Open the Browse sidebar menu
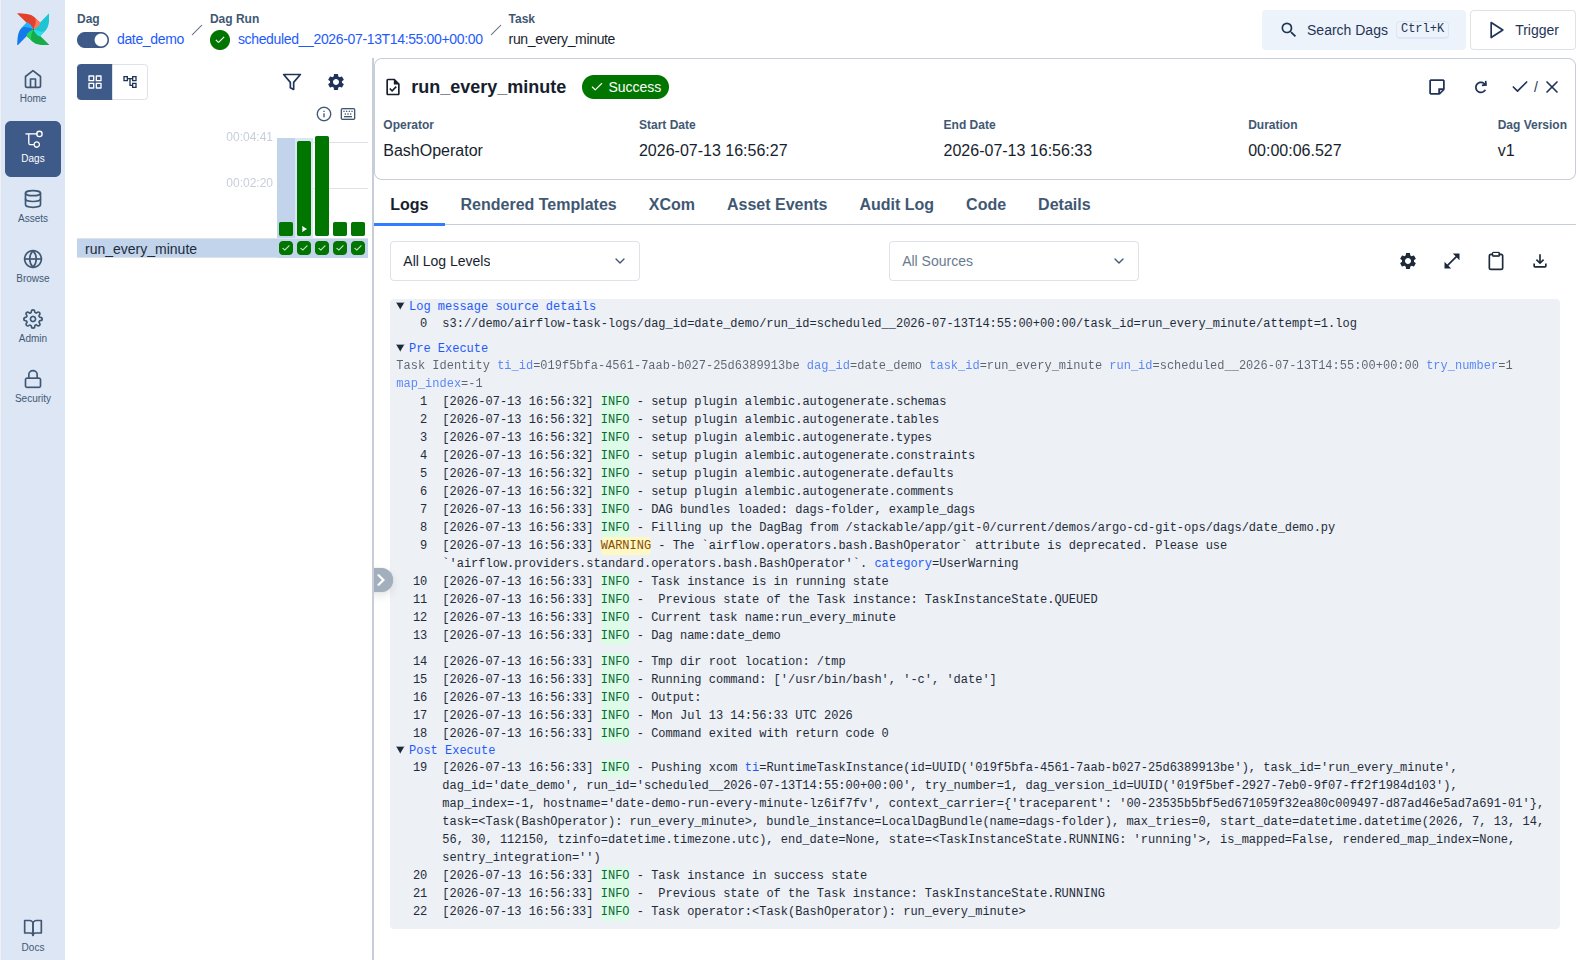The height and width of the screenshot is (960, 1581). (33, 267)
